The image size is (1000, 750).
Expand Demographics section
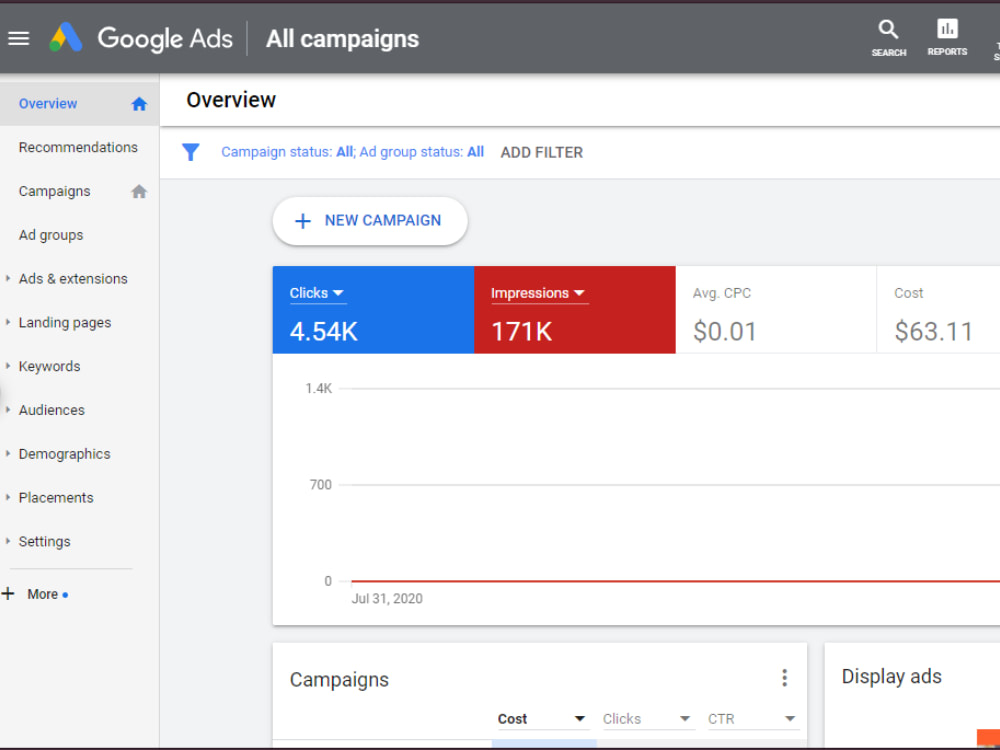8,453
